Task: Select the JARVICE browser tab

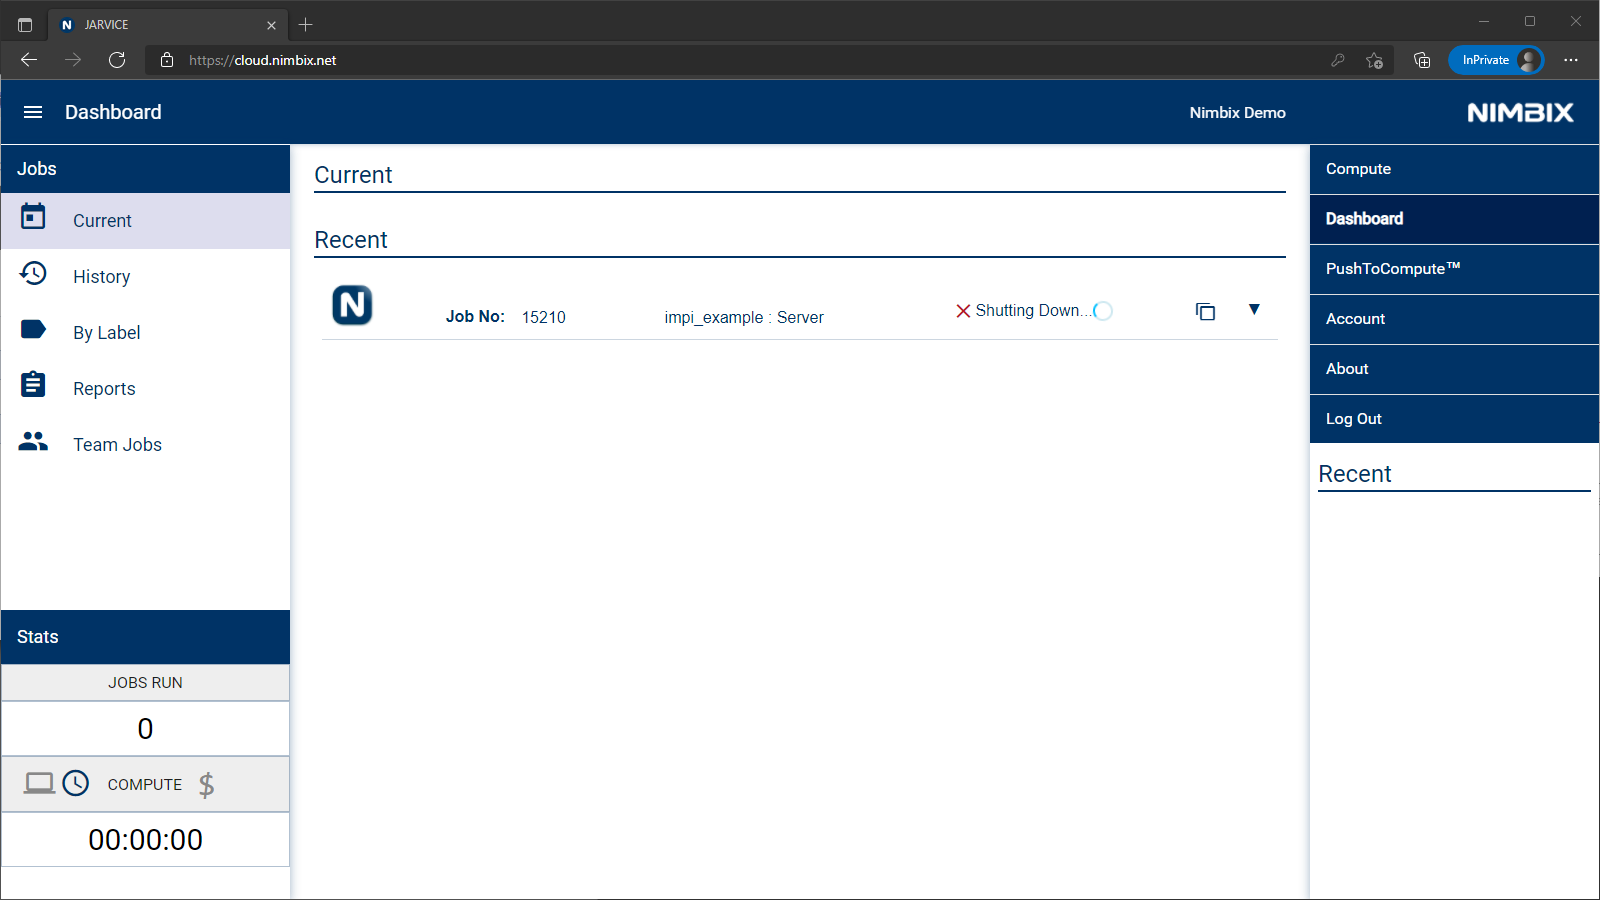Action: (x=167, y=24)
